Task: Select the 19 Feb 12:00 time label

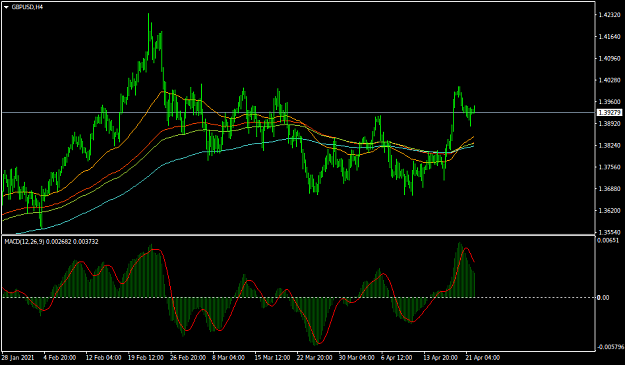Action: coord(145,358)
